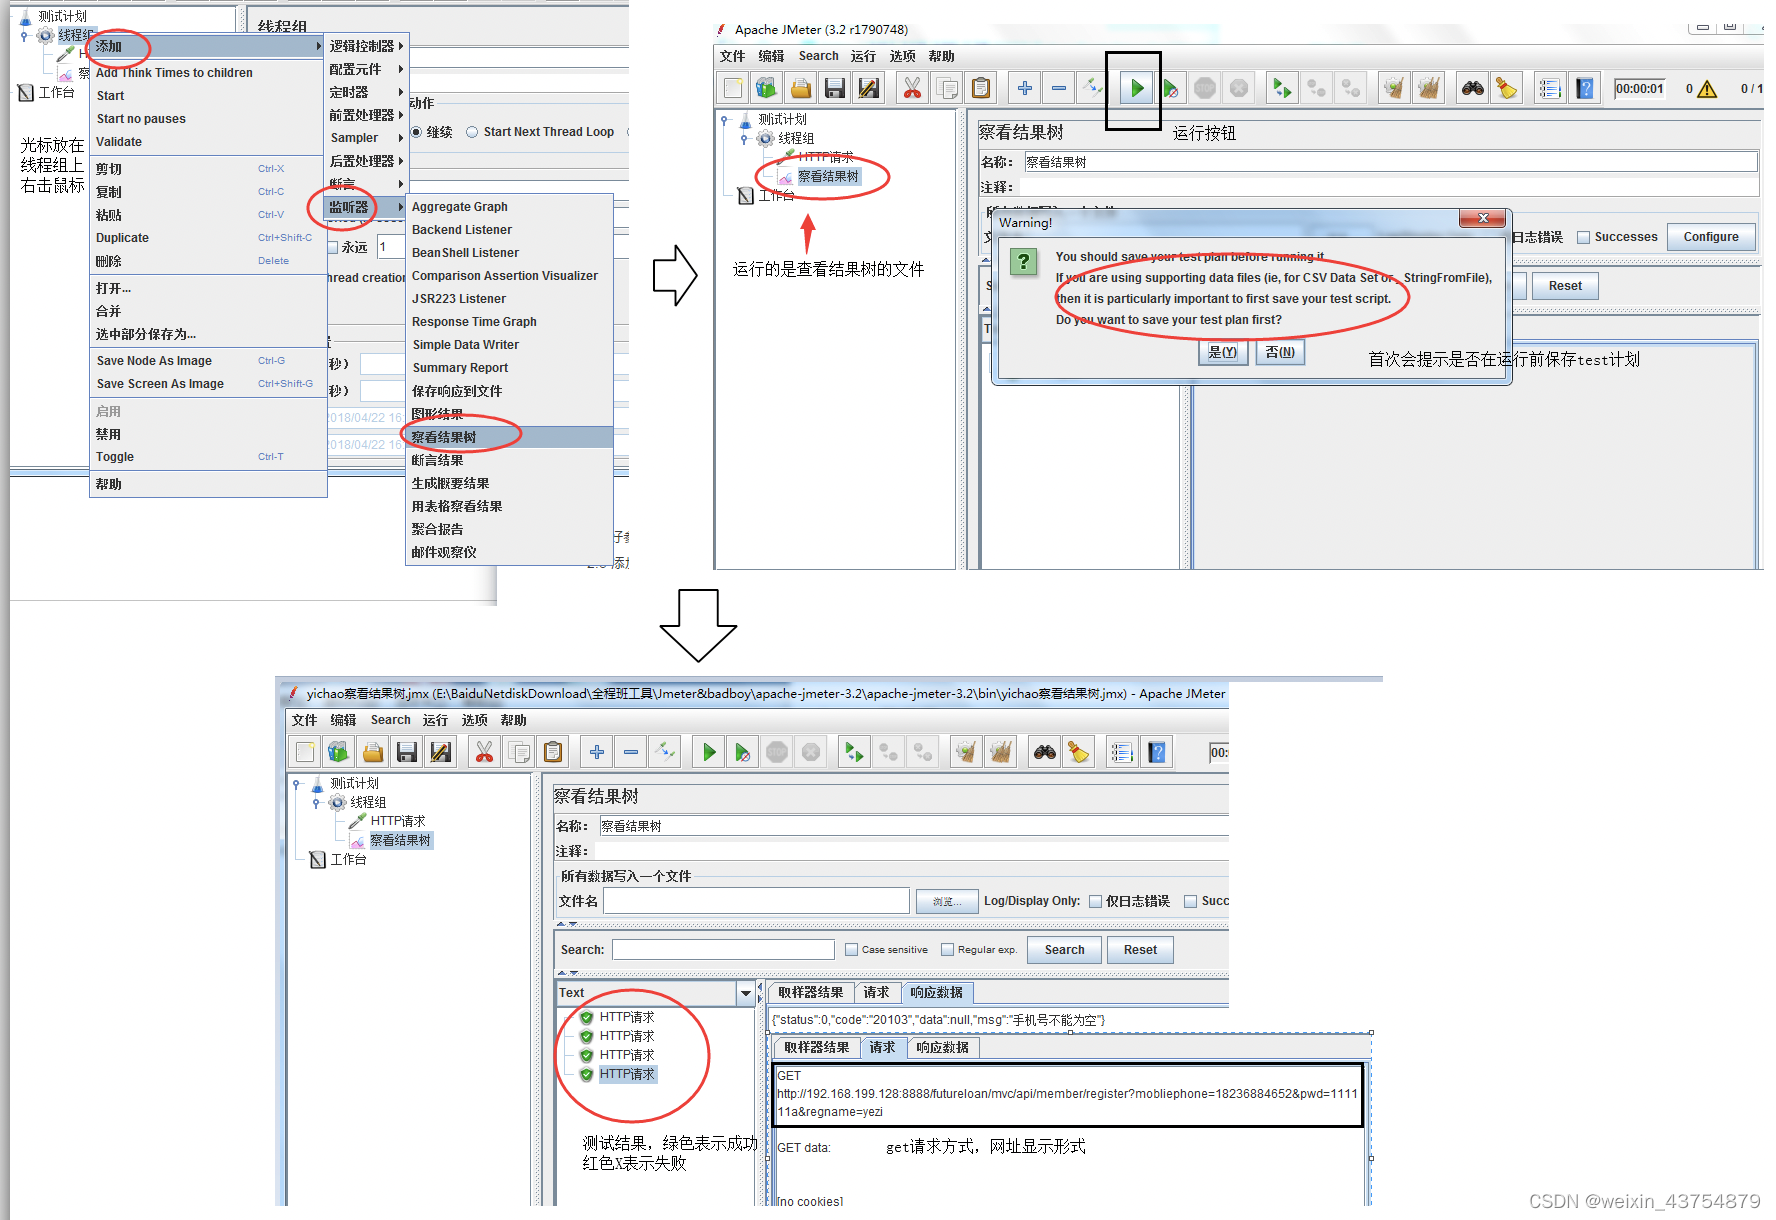Choose Aggregate Graph in the listener submenu
1776x1220 pixels.
pos(509,207)
